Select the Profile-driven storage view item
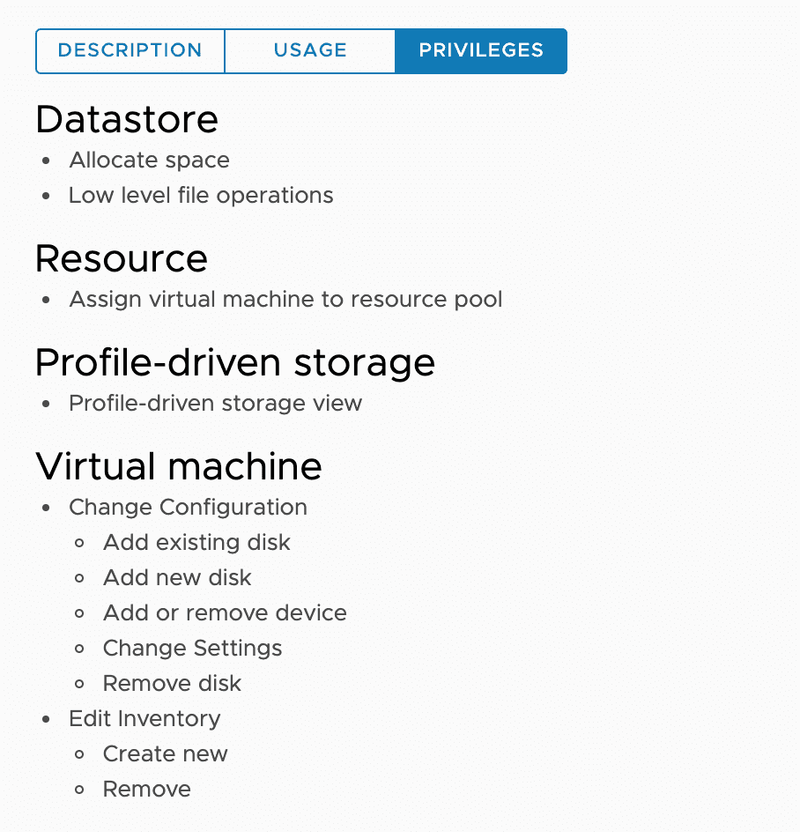The image size is (800, 832). point(215,403)
